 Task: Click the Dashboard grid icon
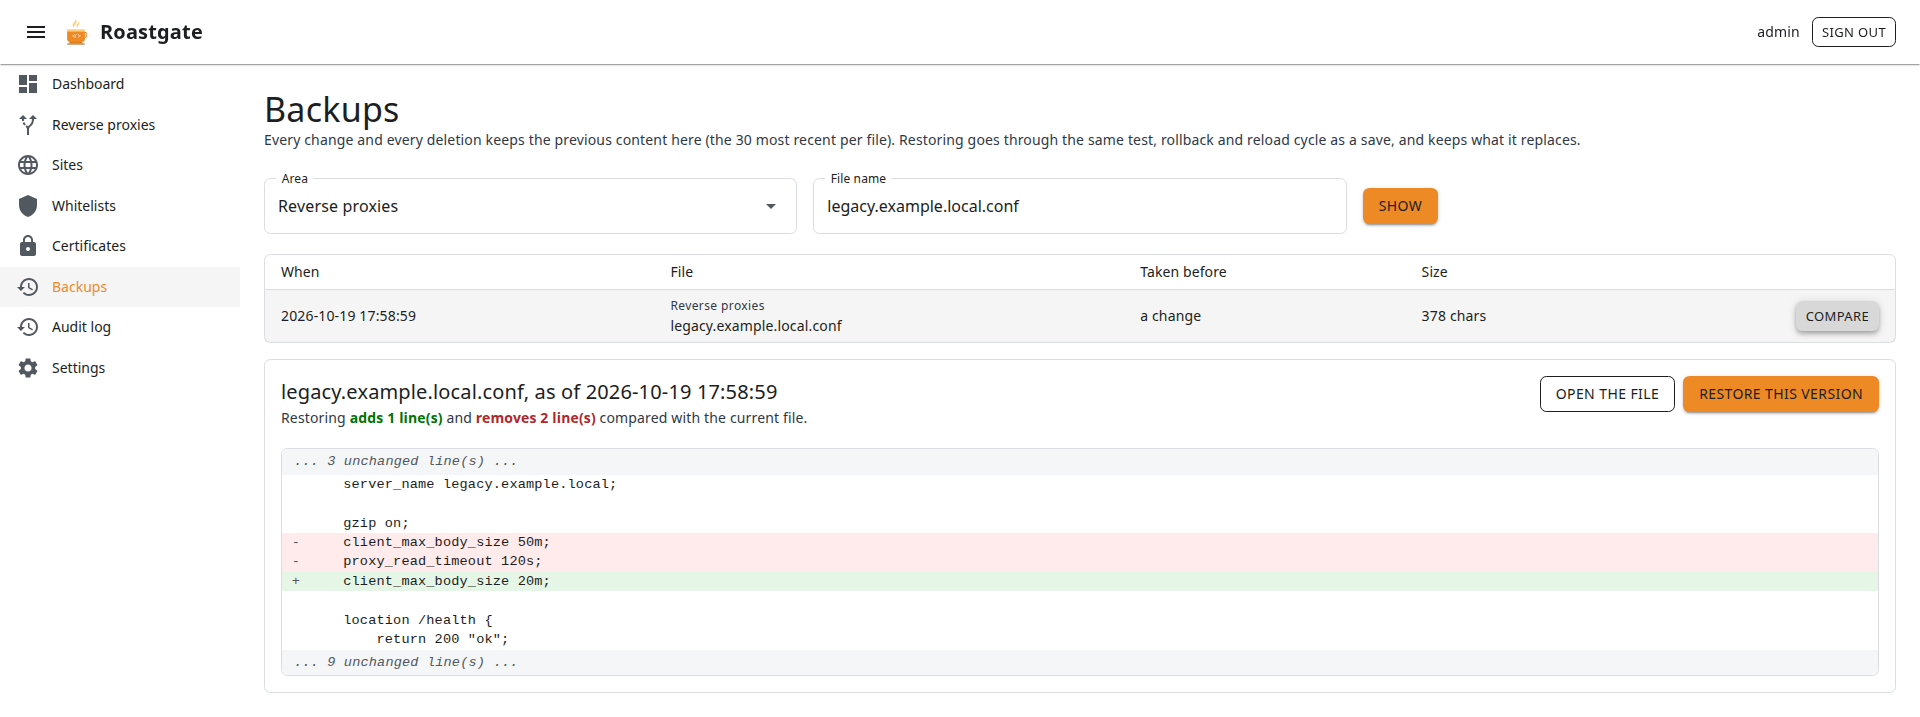[x=28, y=84]
